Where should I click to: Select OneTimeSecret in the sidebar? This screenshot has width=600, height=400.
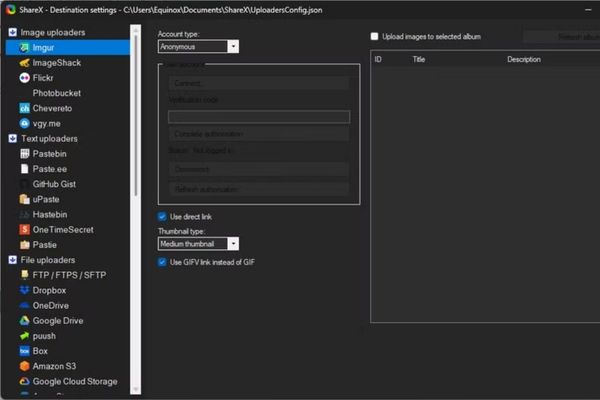tap(62, 229)
